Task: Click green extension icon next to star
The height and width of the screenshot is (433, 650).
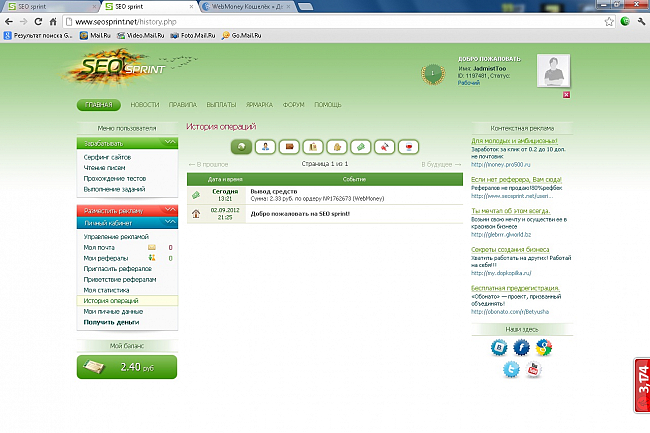Action: [625, 22]
